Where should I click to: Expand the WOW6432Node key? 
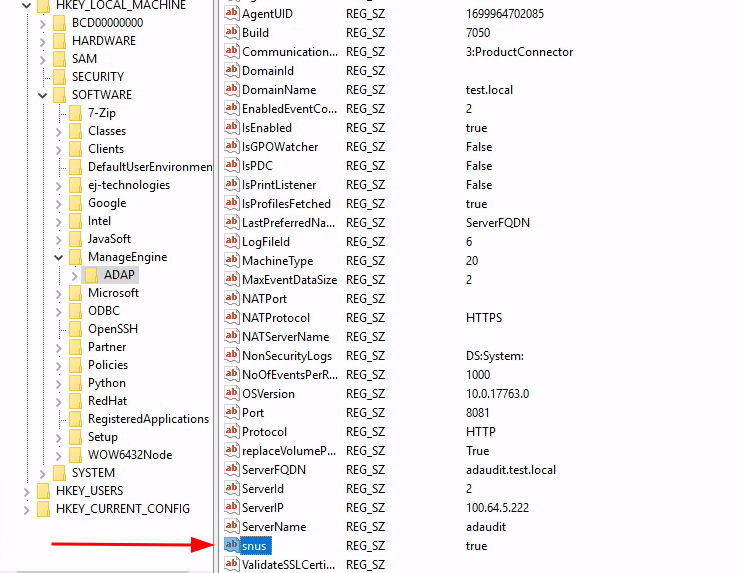tap(58, 455)
